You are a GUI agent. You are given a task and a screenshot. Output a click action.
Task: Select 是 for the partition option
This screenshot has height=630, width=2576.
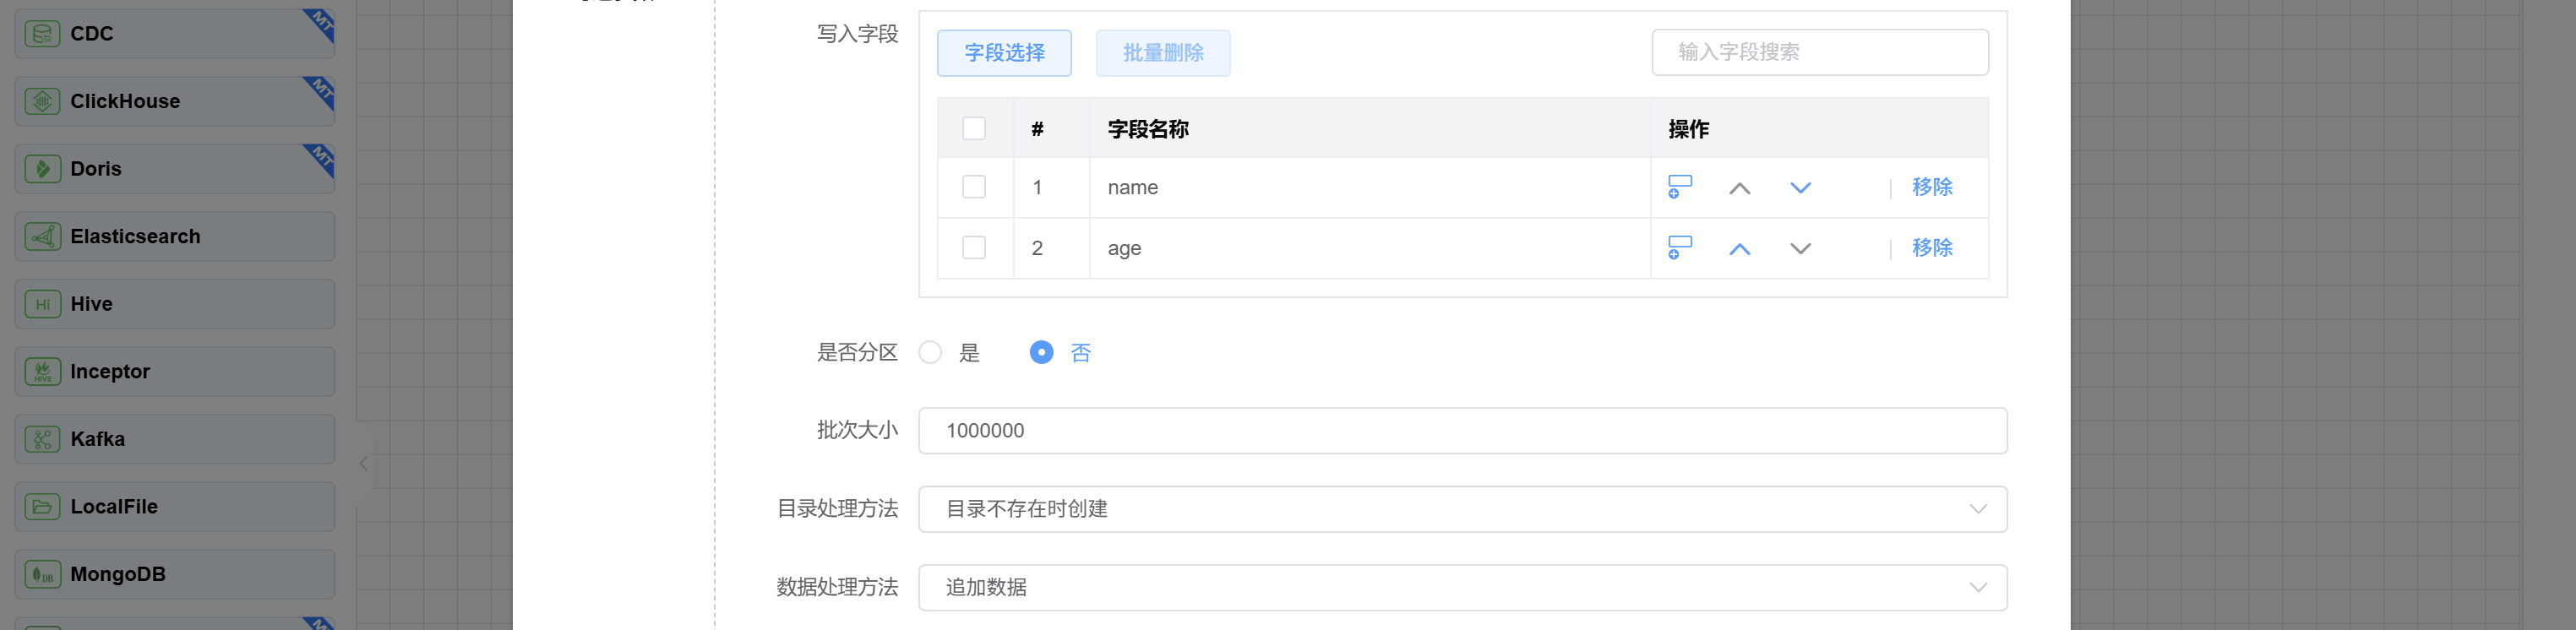point(930,353)
